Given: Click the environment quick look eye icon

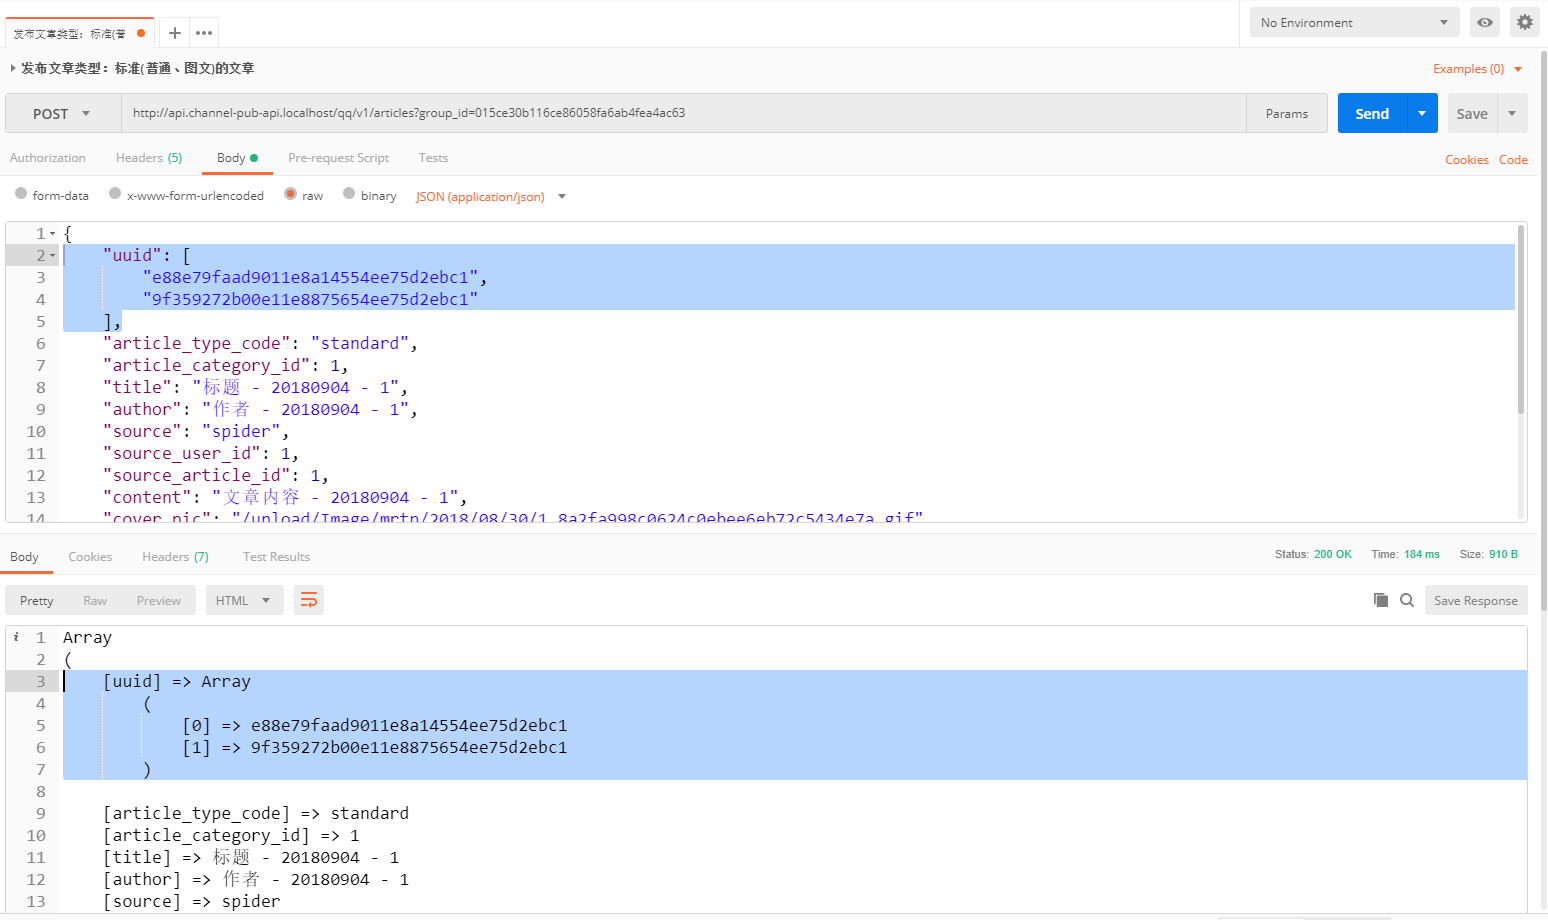Looking at the screenshot, I should 1485,22.
